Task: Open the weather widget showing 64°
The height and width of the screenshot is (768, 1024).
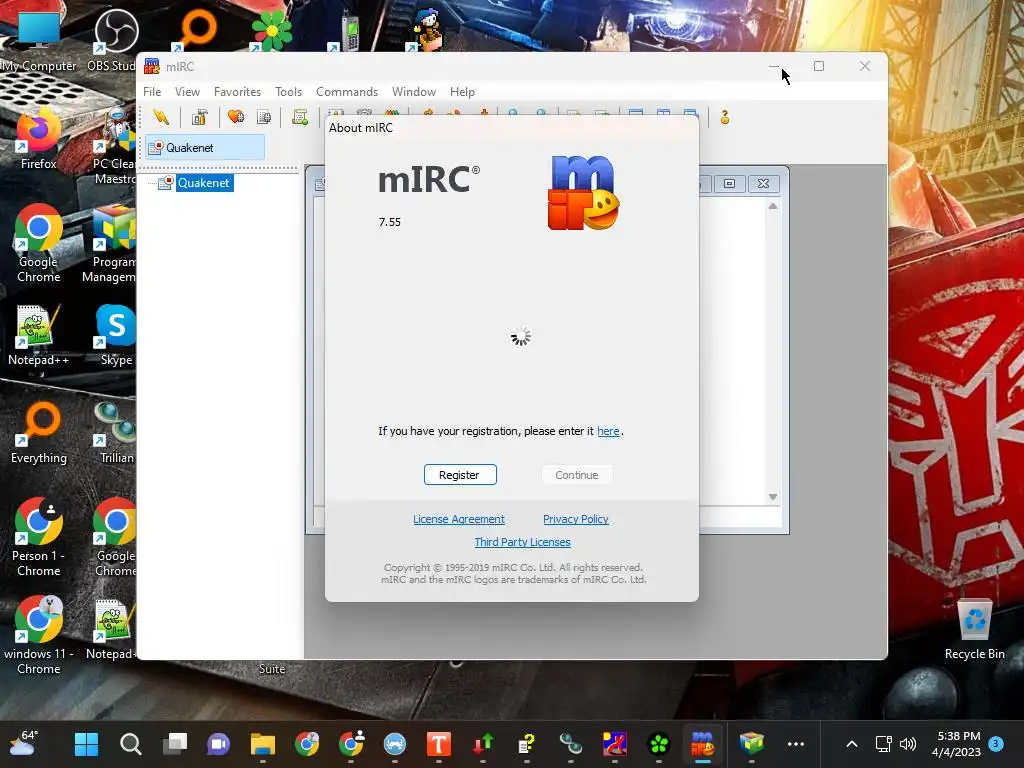Action: [x=24, y=744]
